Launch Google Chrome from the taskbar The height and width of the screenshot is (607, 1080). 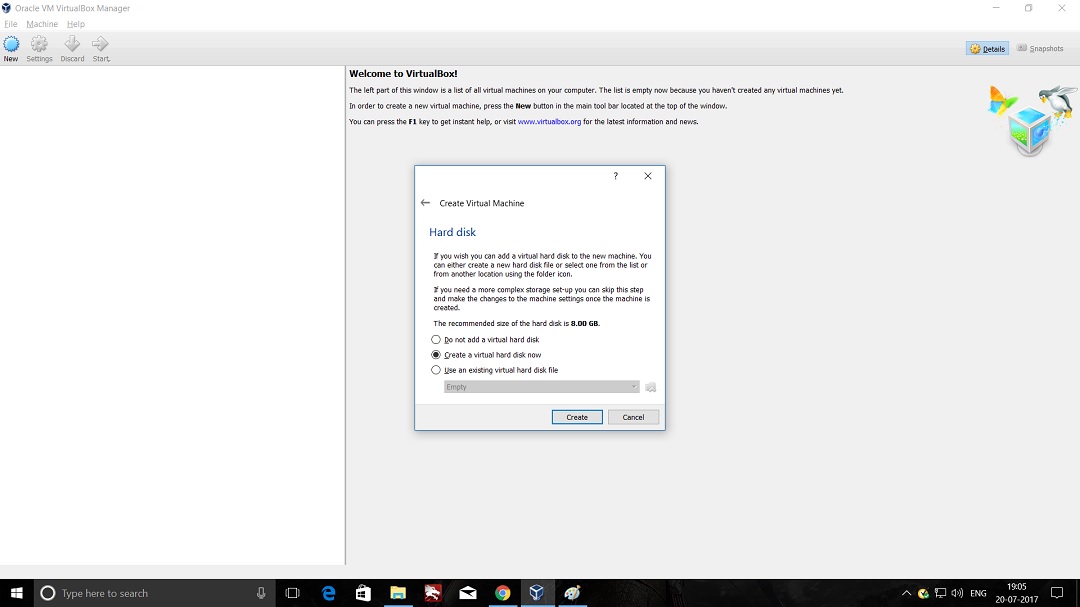502,593
